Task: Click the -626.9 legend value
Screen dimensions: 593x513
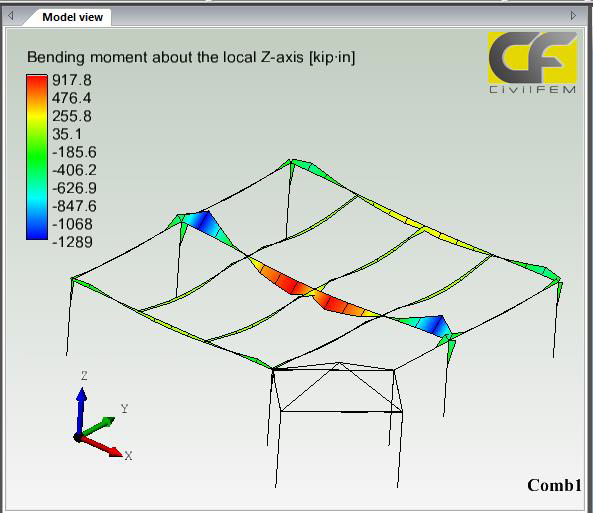Action: point(74,188)
